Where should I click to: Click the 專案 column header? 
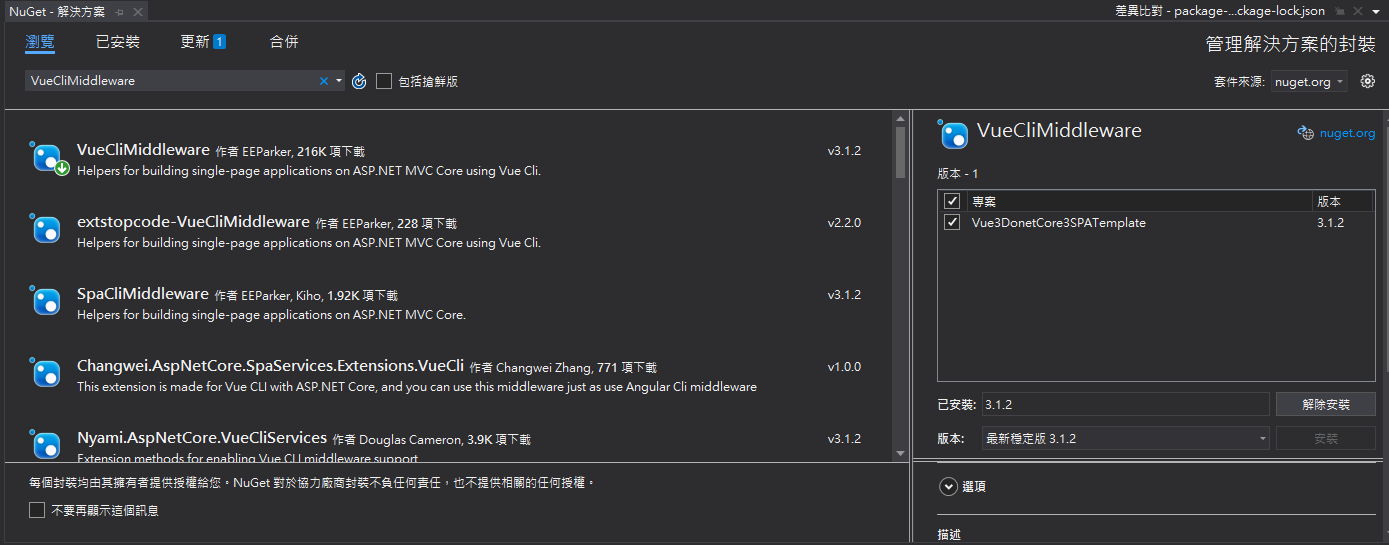[983, 201]
